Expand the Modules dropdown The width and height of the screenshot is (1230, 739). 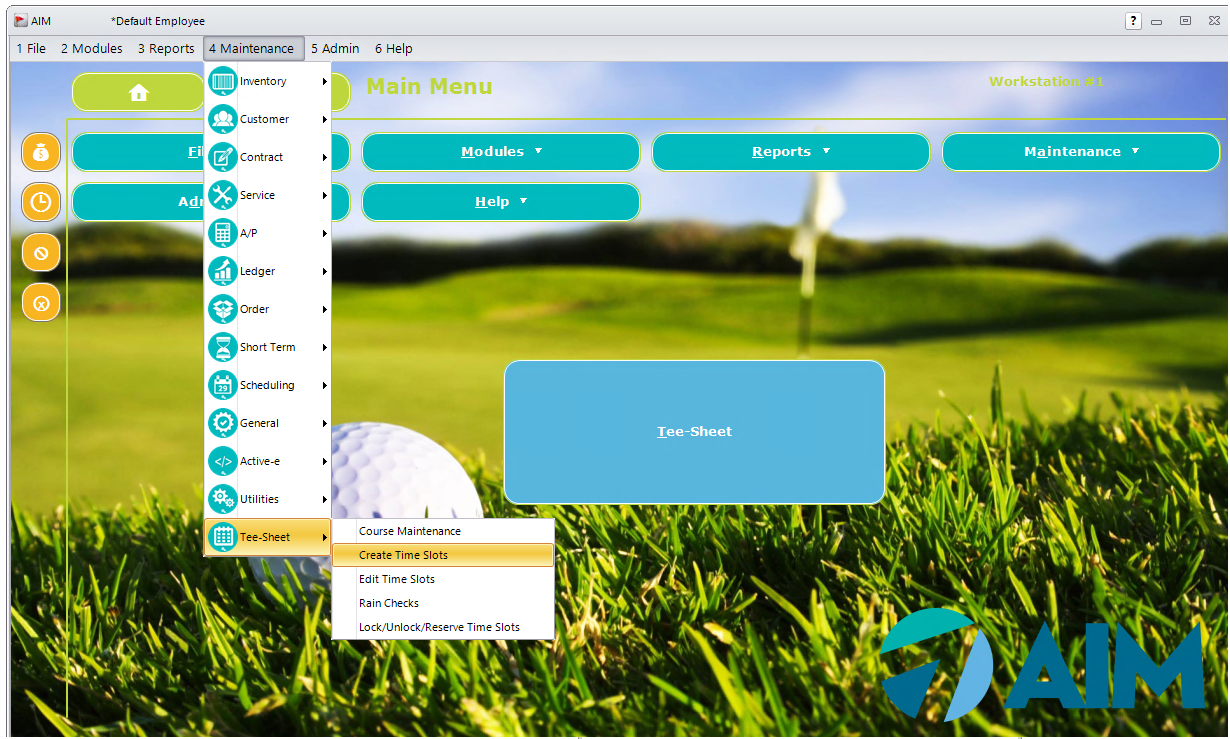500,152
